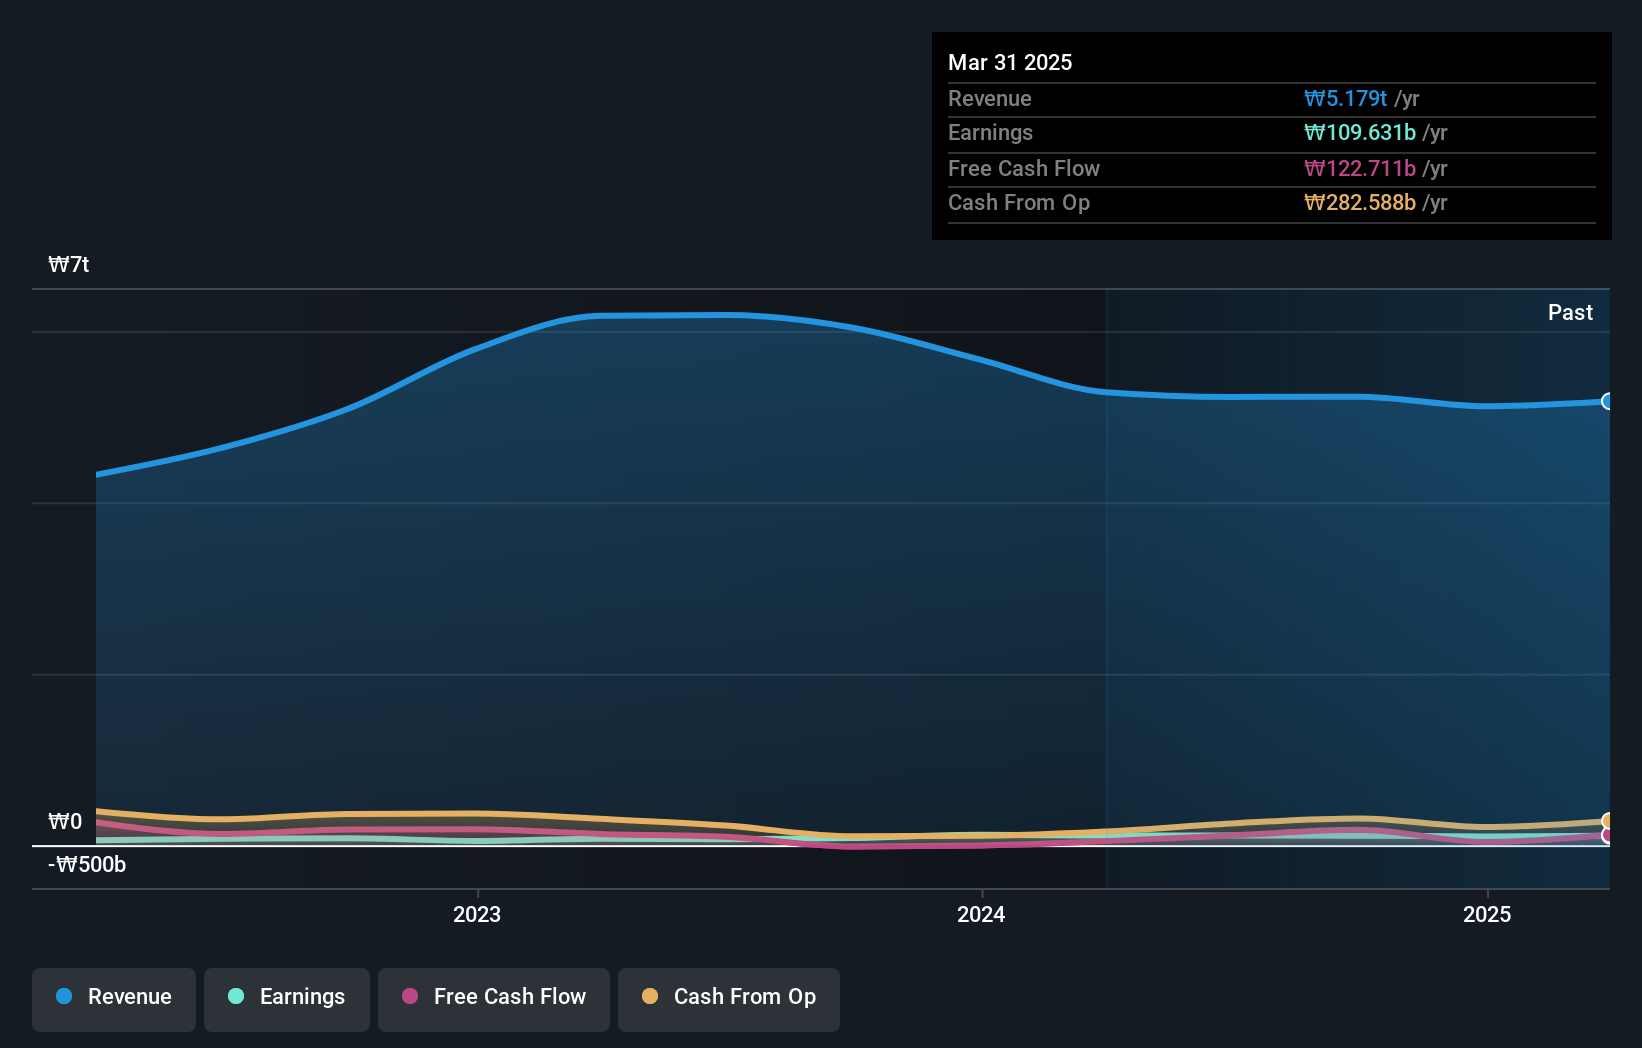The image size is (1642, 1048).
Task: Select the Free Cash Flow endpoint marker
Action: [1607, 835]
